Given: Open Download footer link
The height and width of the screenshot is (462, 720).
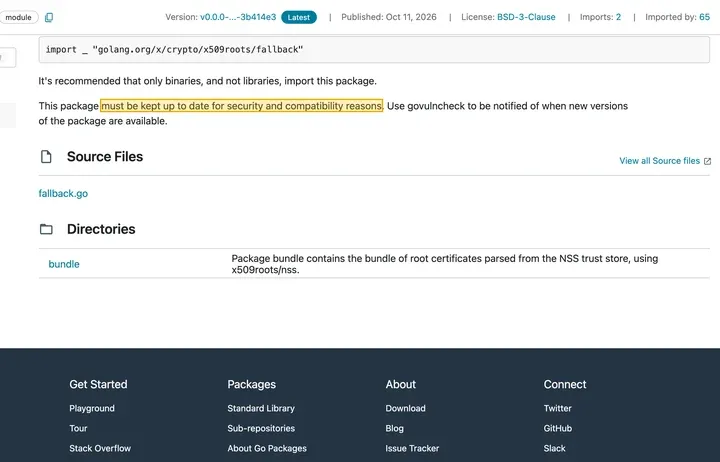Looking at the screenshot, I should tap(405, 408).
